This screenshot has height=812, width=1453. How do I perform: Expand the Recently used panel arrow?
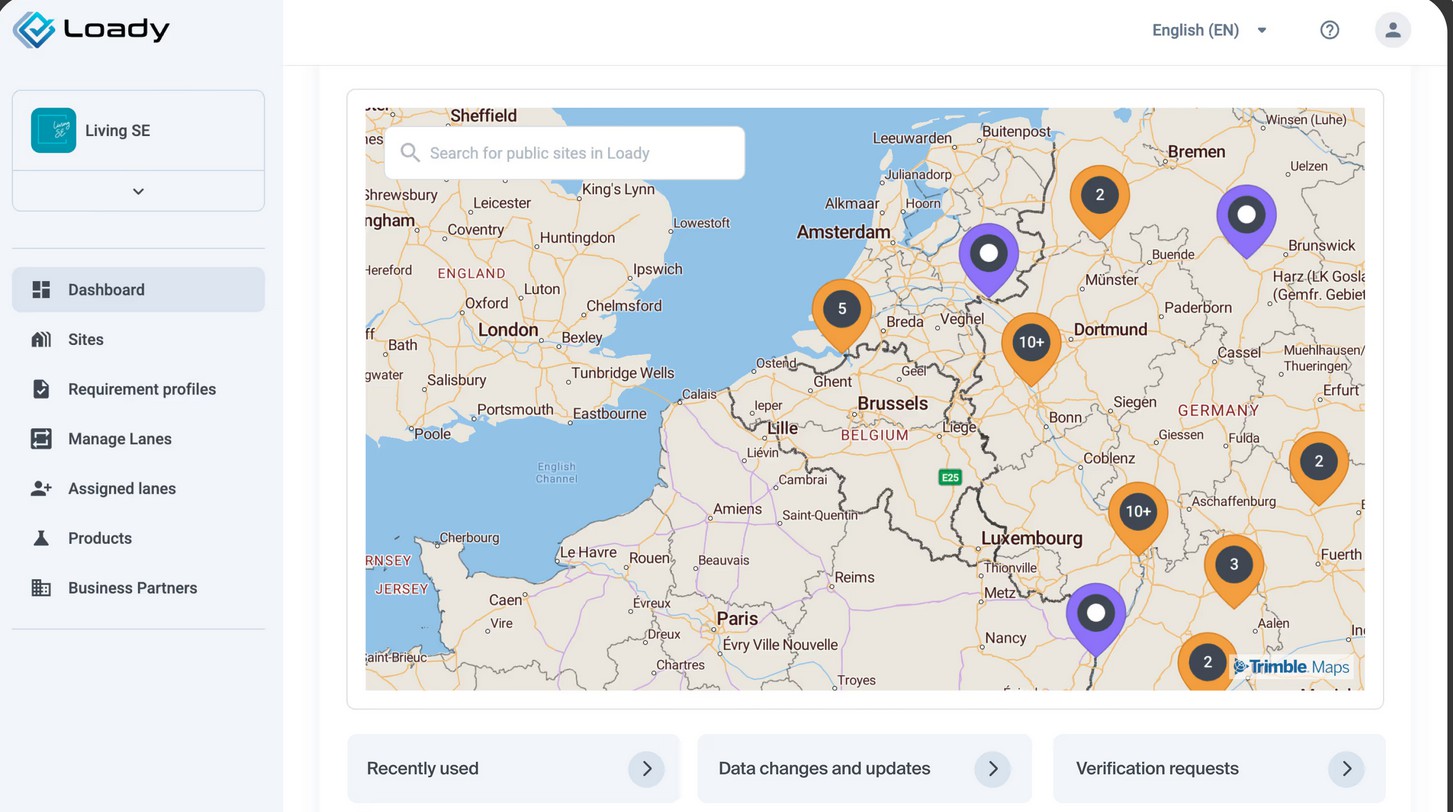pyautogui.click(x=646, y=769)
